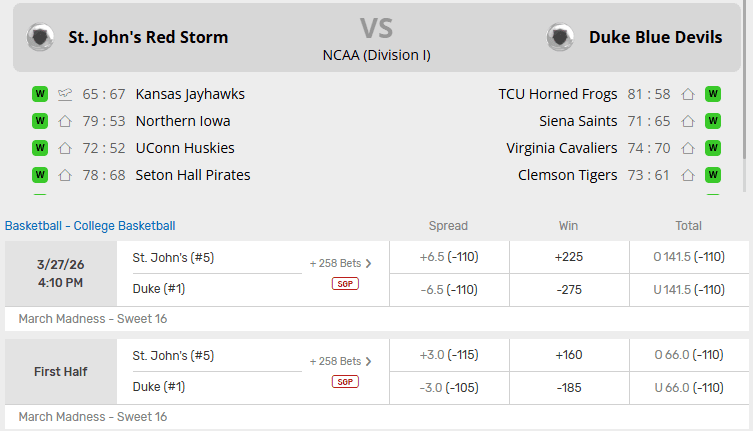Pick Under 66.0 first half total

point(688,388)
